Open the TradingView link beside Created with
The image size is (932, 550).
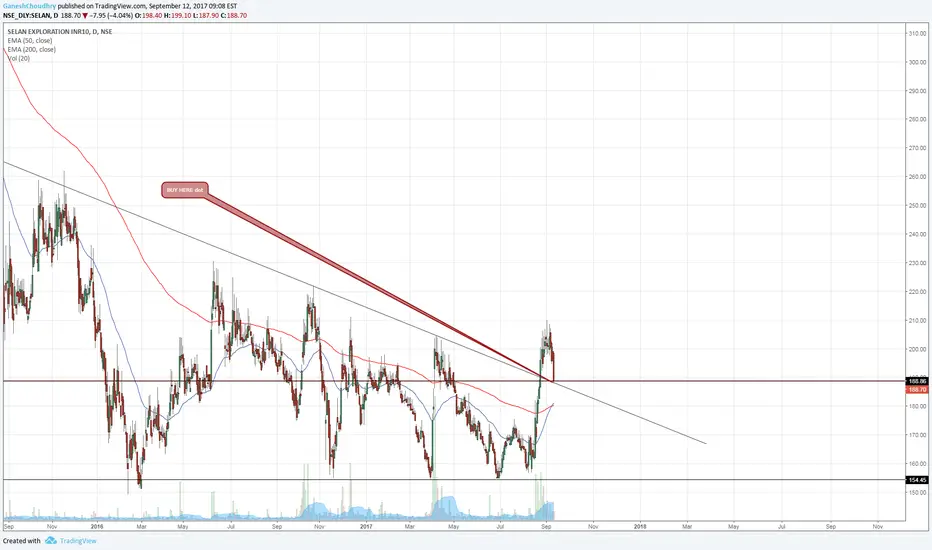coord(78,540)
